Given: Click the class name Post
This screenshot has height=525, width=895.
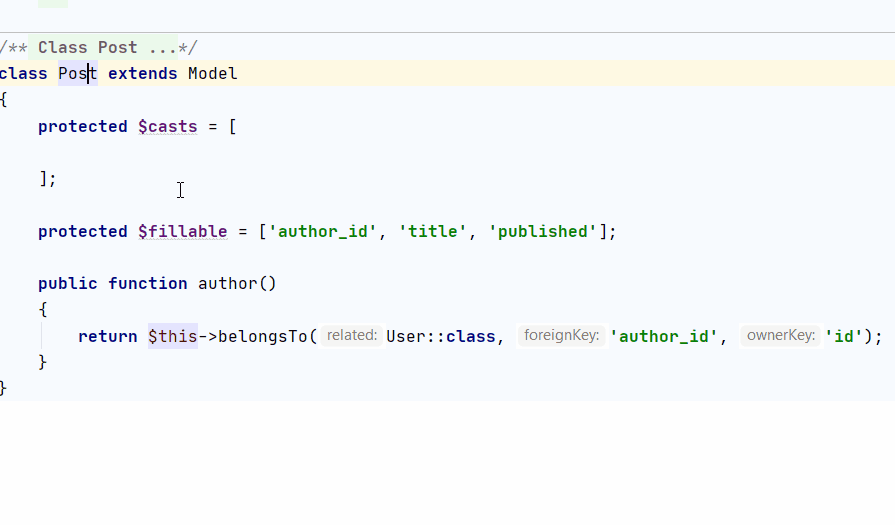Looking at the screenshot, I should 78,74.
